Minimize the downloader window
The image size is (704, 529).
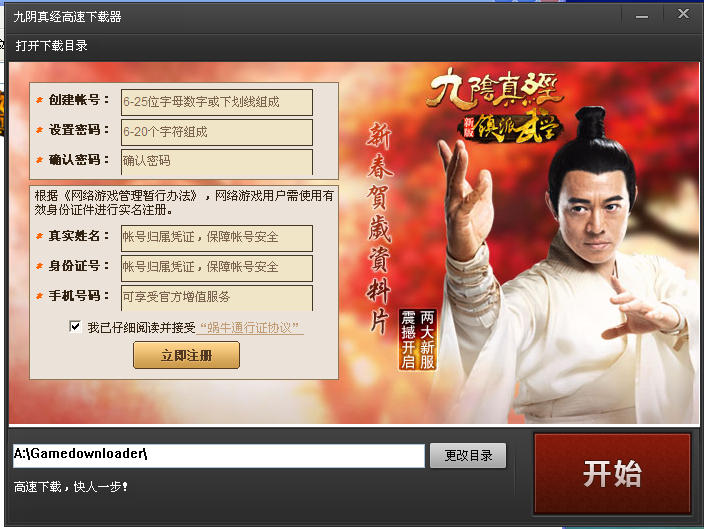(x=642, y=17)
